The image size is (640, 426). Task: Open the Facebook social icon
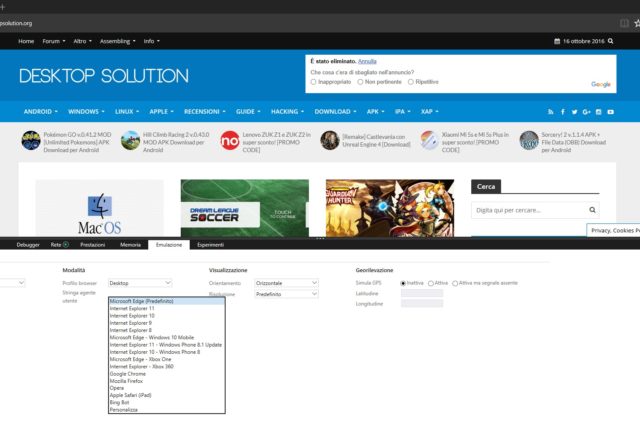(563, 112)
